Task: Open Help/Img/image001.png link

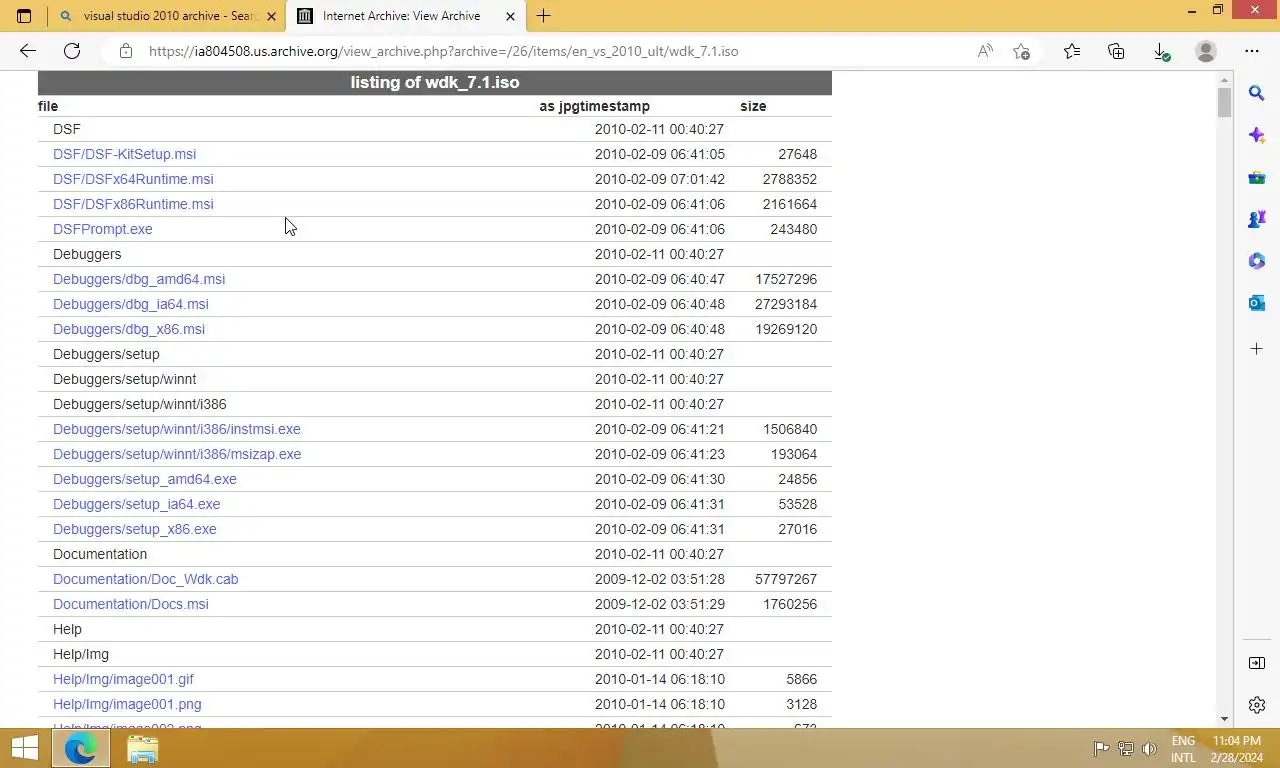Action: (x=127, y=704)
